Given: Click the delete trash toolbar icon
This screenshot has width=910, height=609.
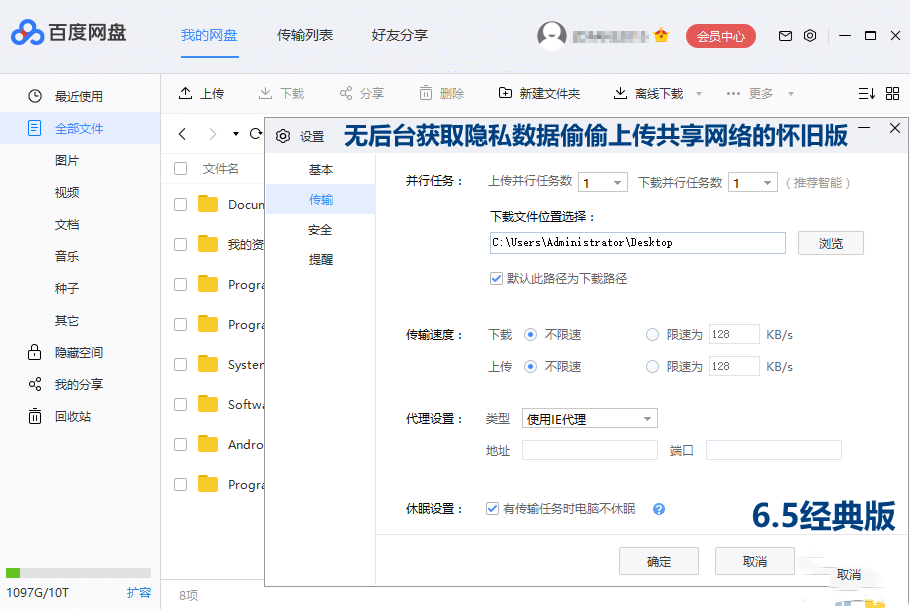Looking at the screenshot, I should click(x=426, y=93).
